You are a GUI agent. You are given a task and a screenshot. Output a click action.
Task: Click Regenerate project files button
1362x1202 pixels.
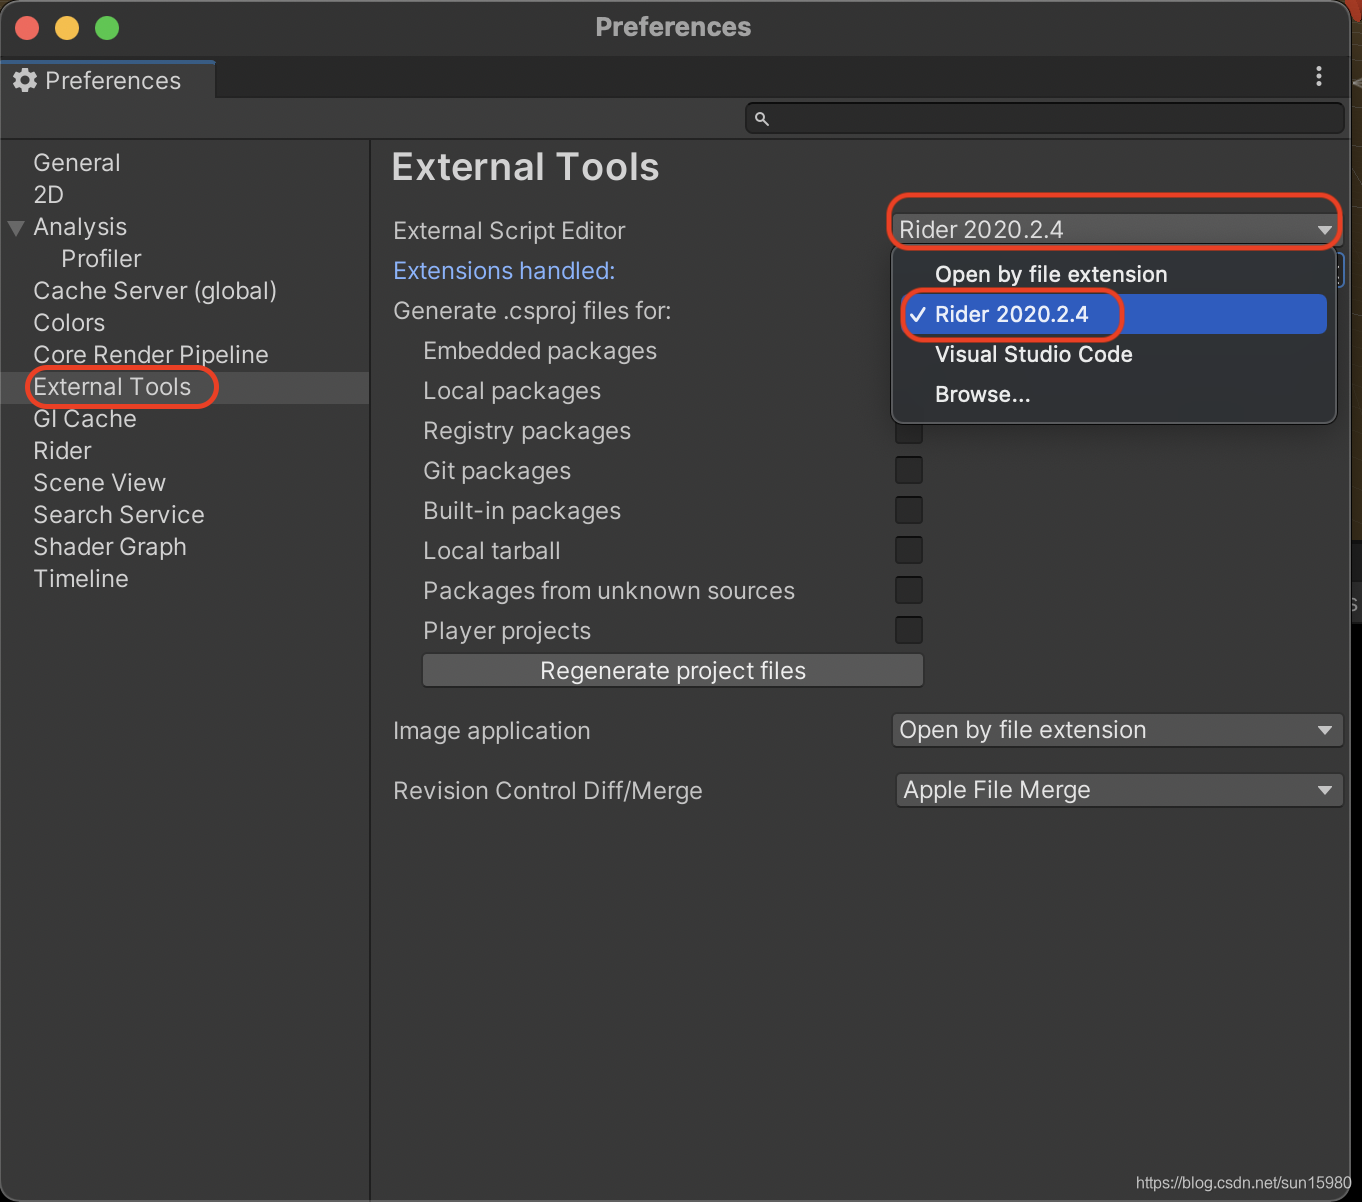click(x=673, y=670)
